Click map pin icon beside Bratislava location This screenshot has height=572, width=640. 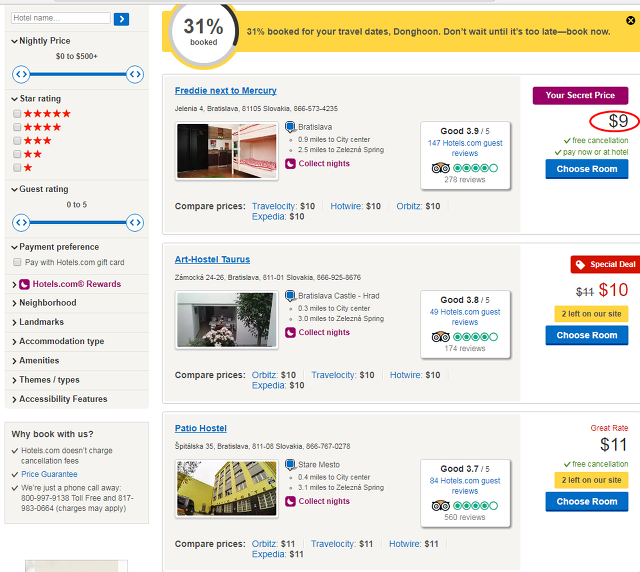coord(290,127)
